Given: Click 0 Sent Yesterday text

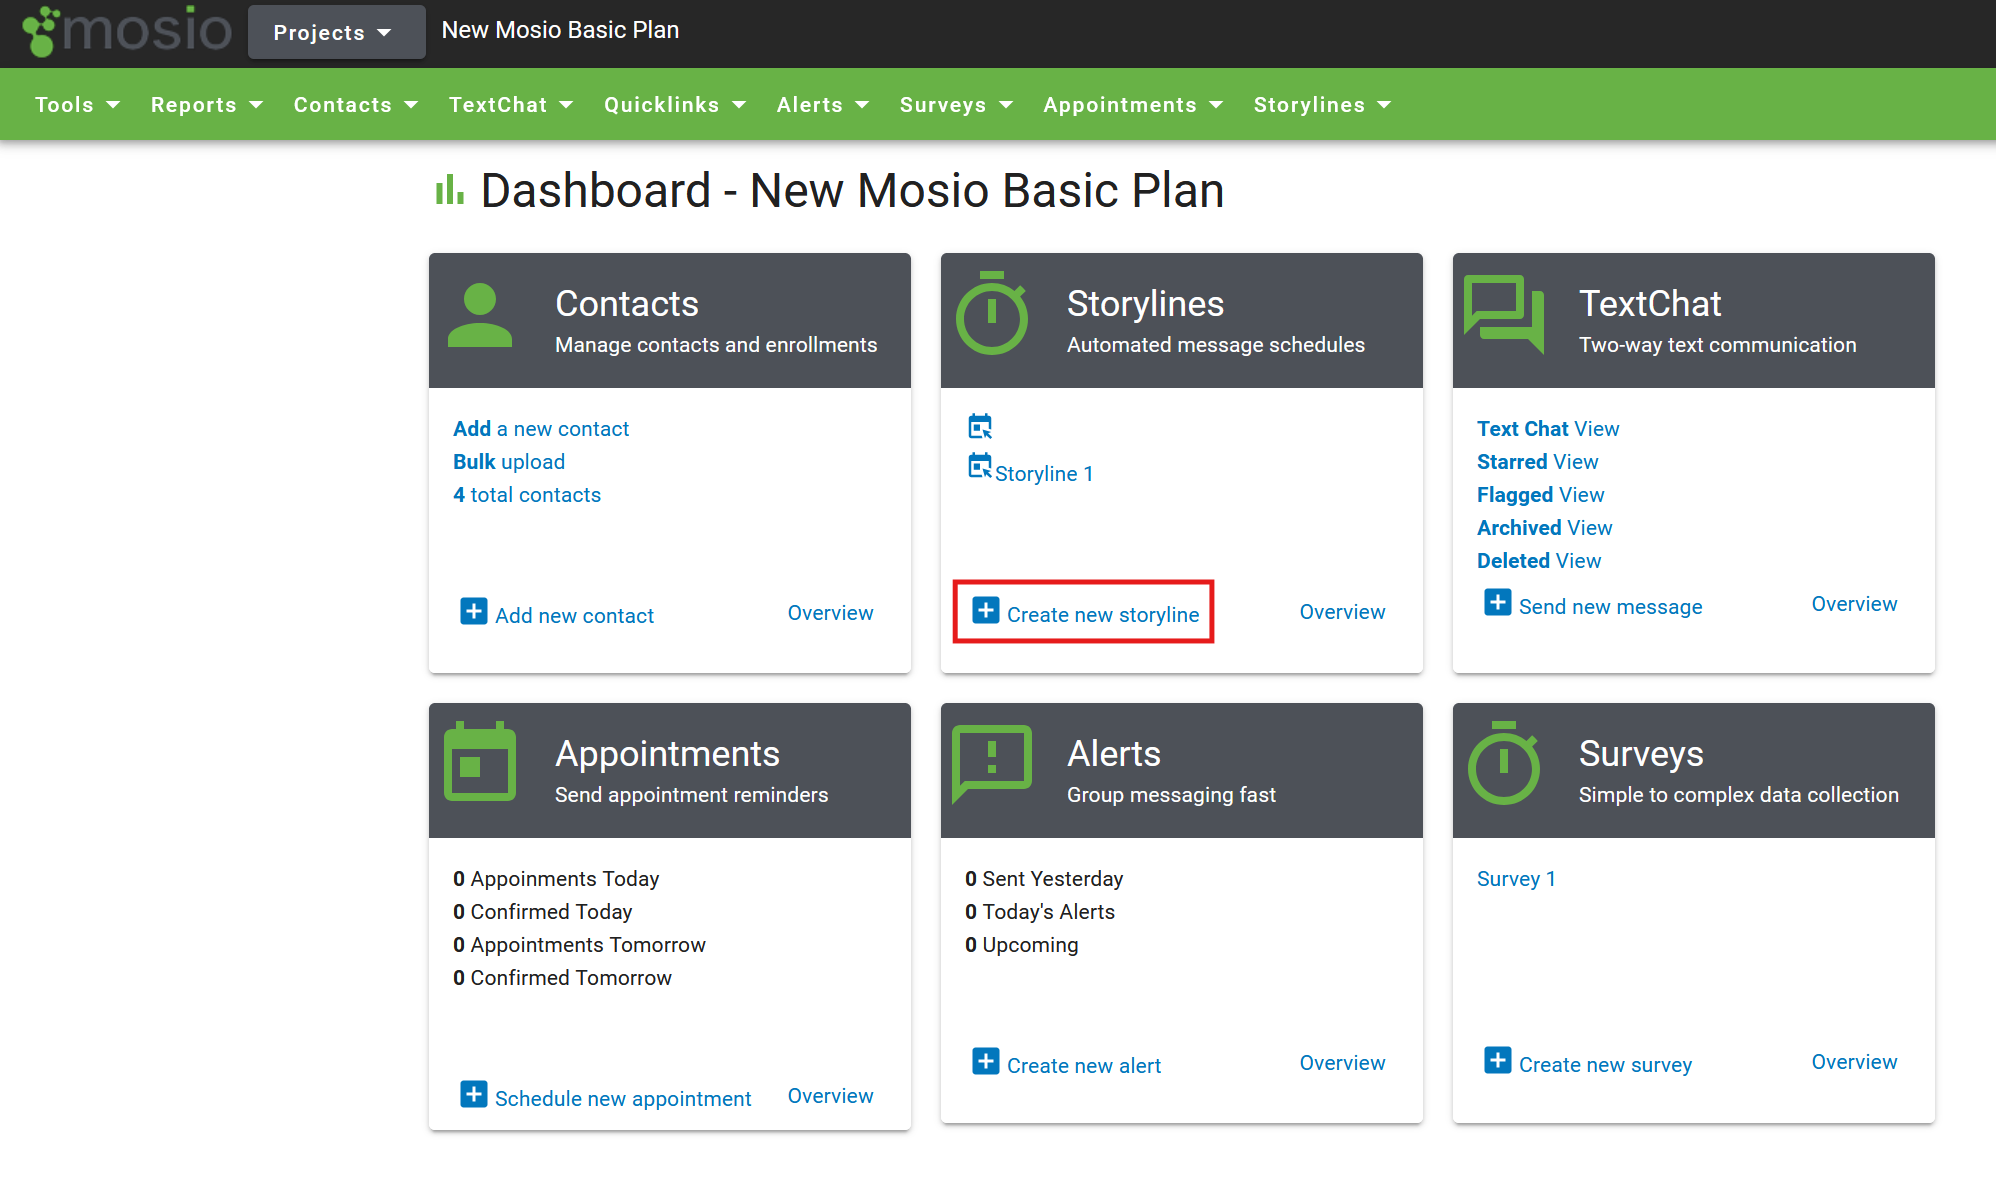Looking at the screenshot, I should (1044, 879).
